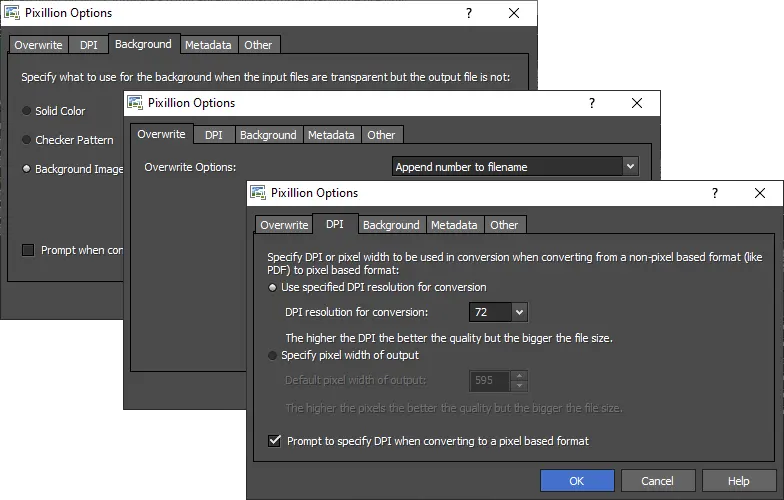
Task: Switch to Overwrite tab in front window
Action: pos(284,225)
